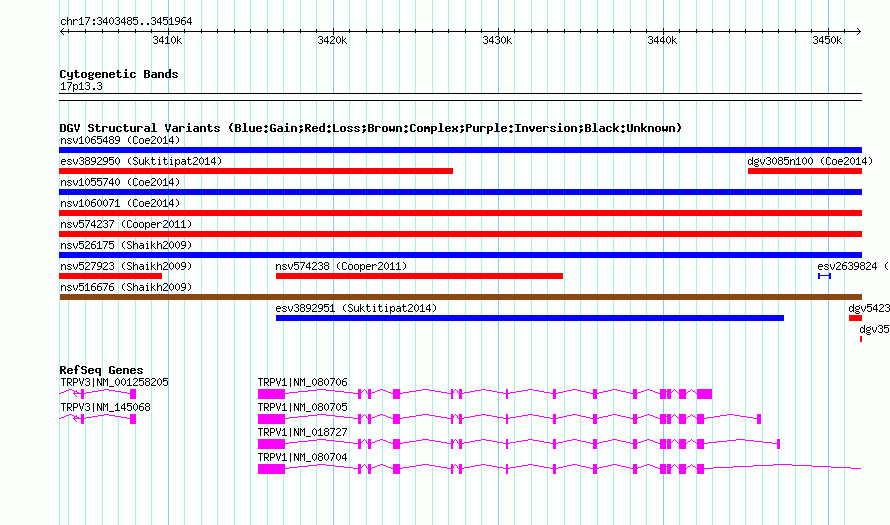Viewport: 890px width, 525px height.
Task: Click the left arrow of the coordinate ruler
Action: coord(62,32)
